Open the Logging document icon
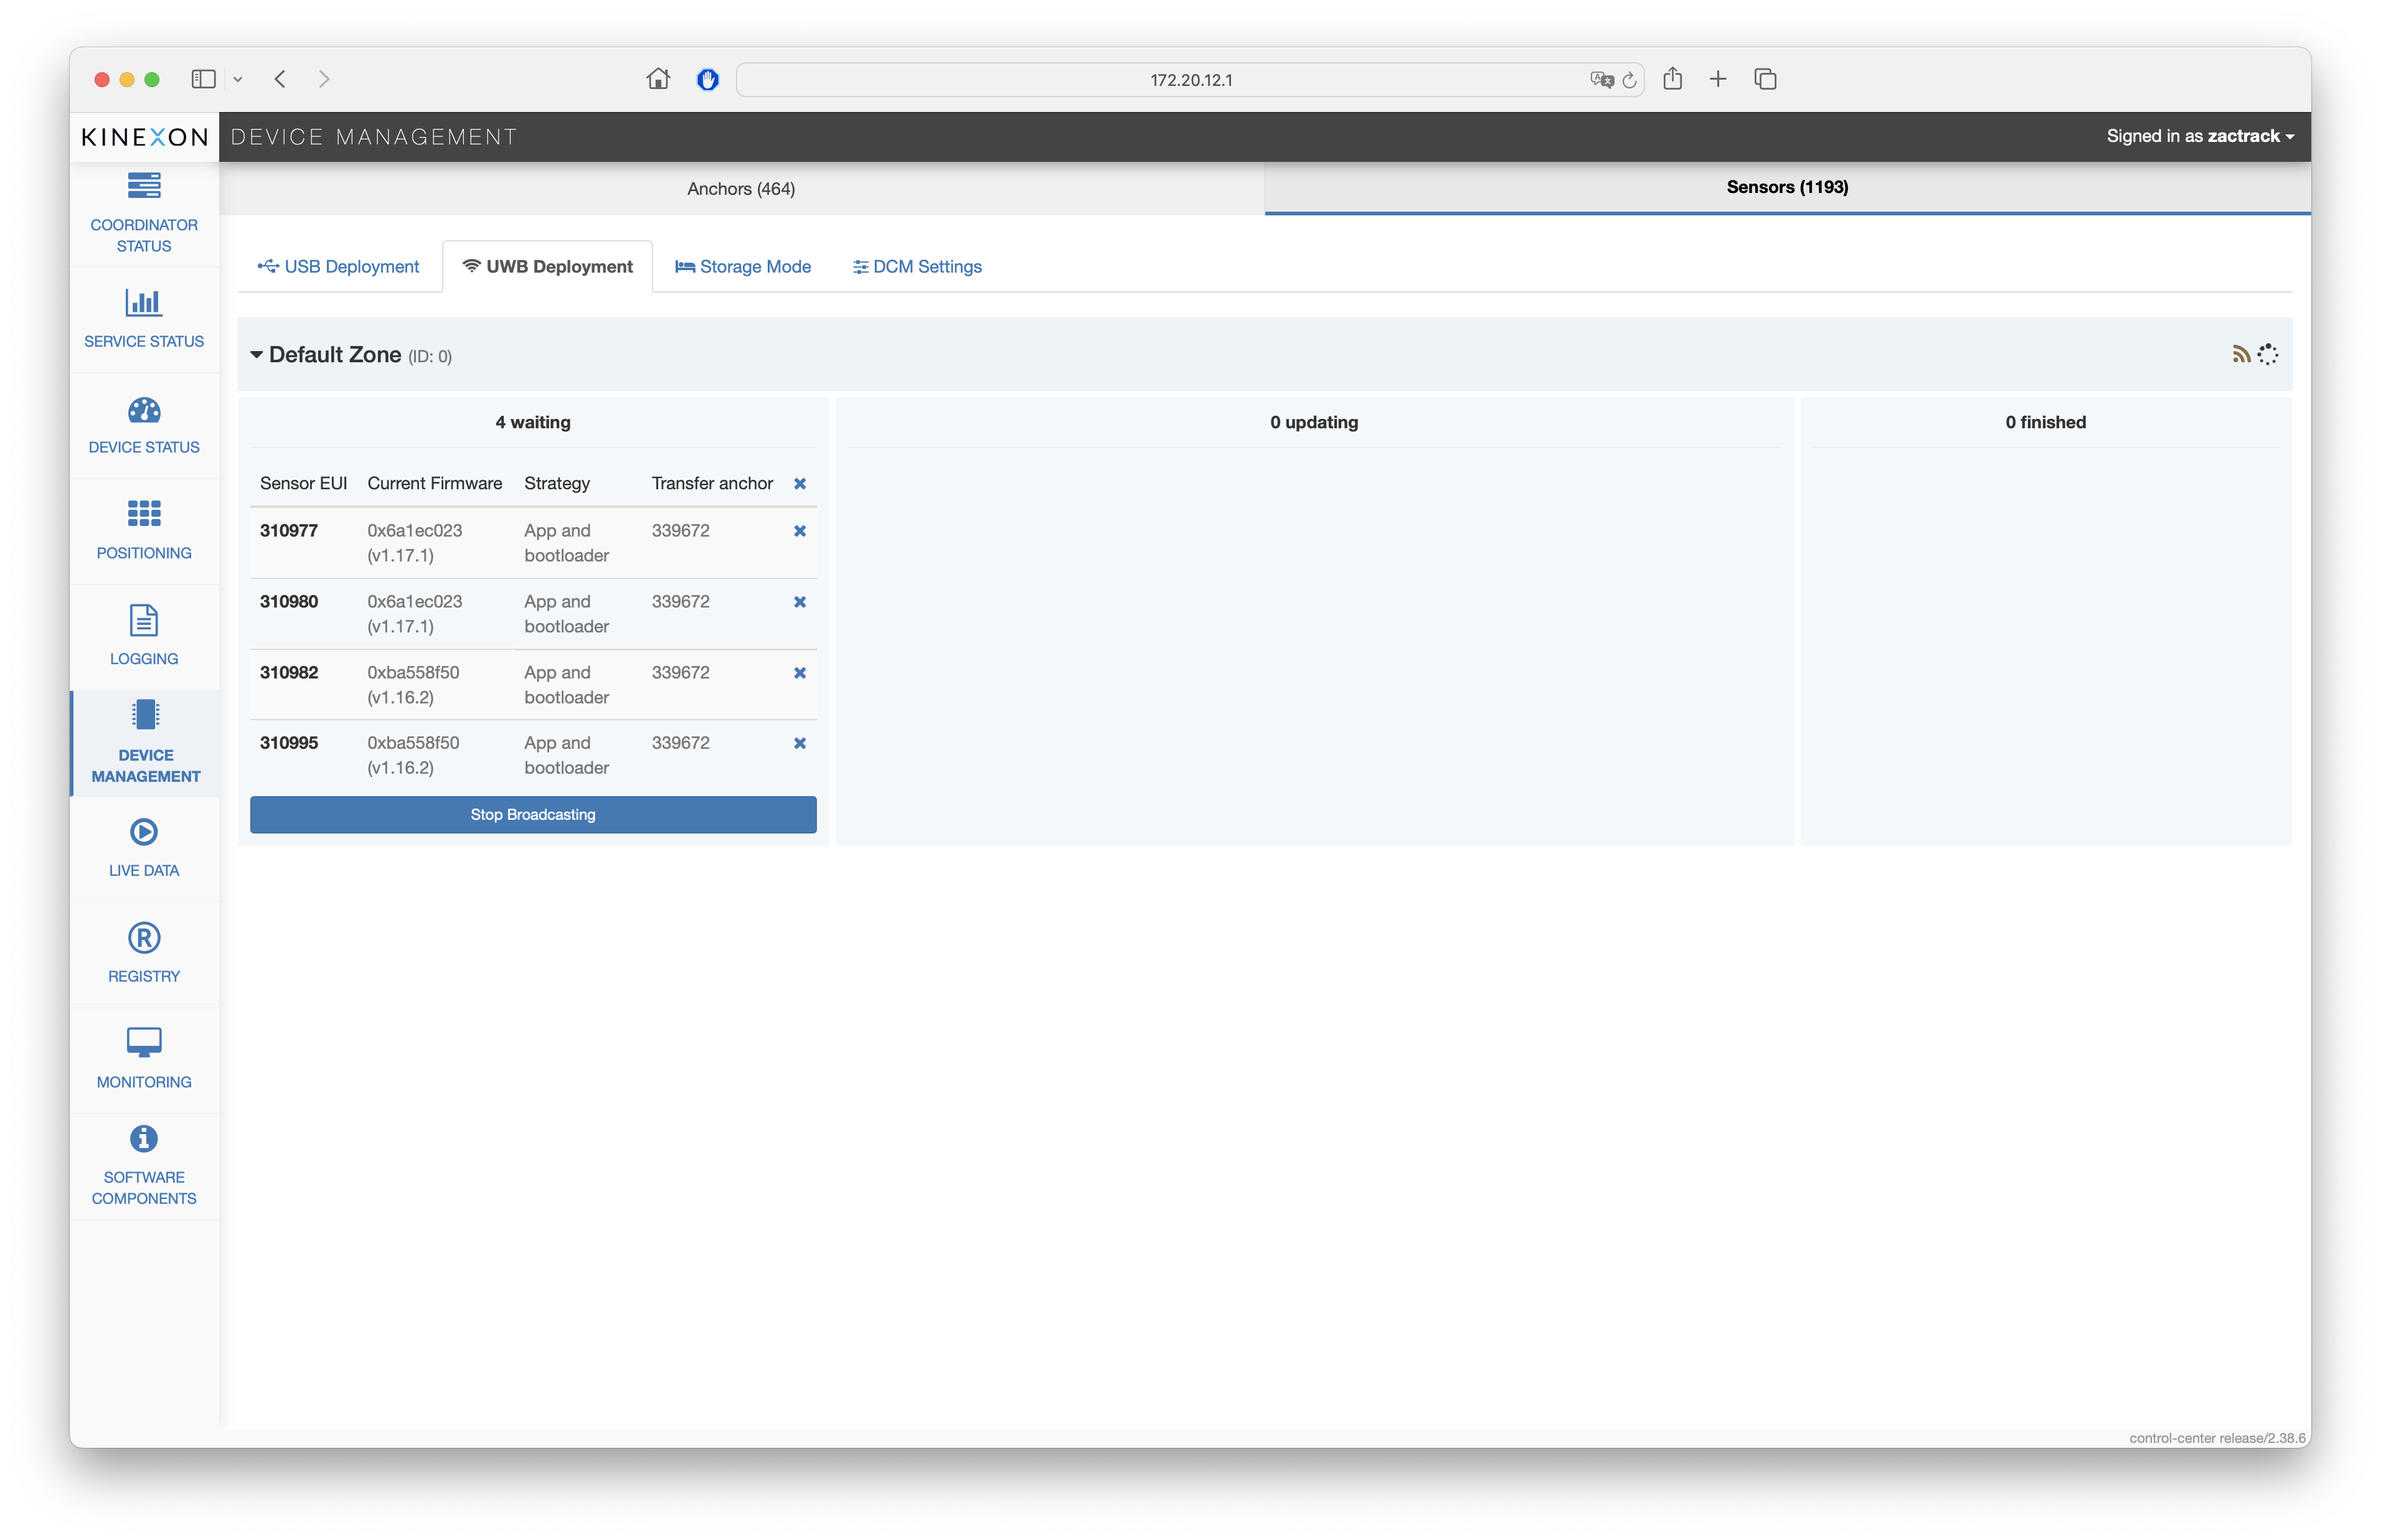This screenshot has height=1540, width=2381. 144,620
